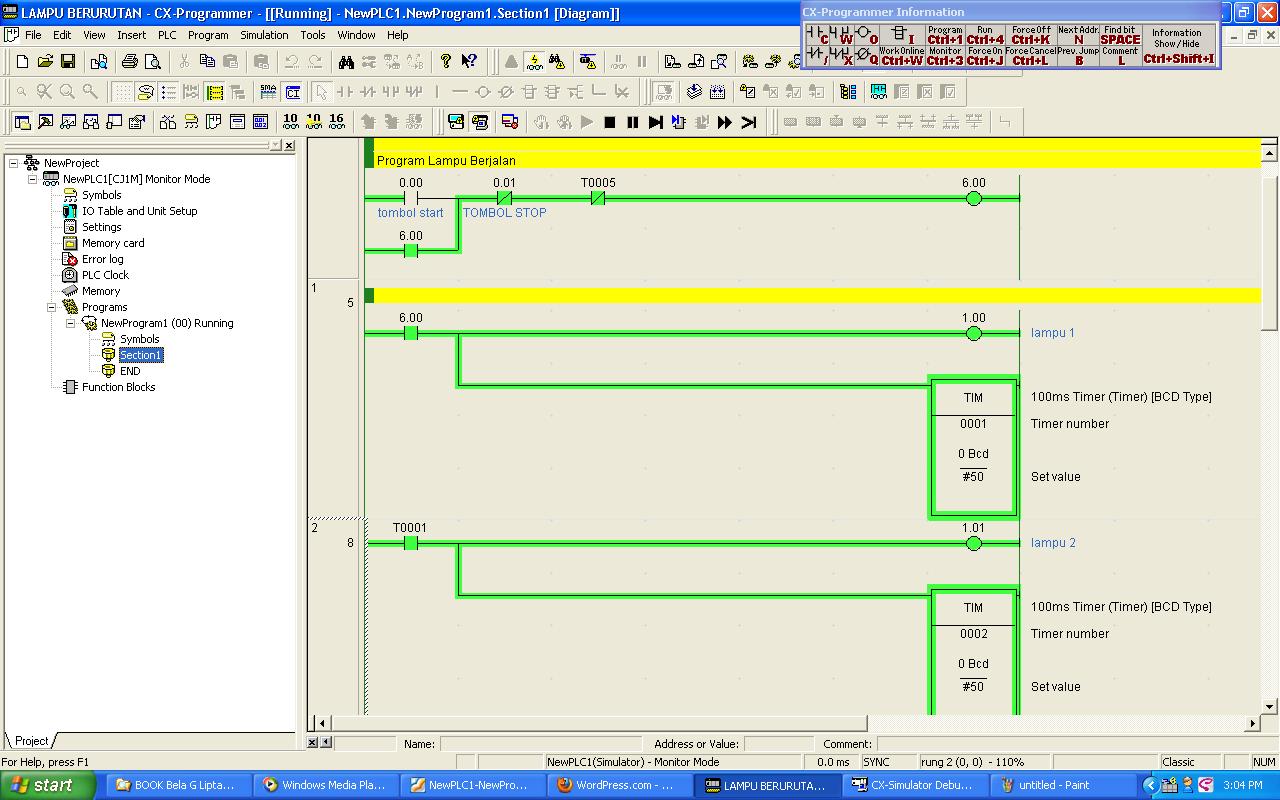Save the project using the floppy disk icon
This screenshot has width=1280, height=800.
click(x=68, y=62)
